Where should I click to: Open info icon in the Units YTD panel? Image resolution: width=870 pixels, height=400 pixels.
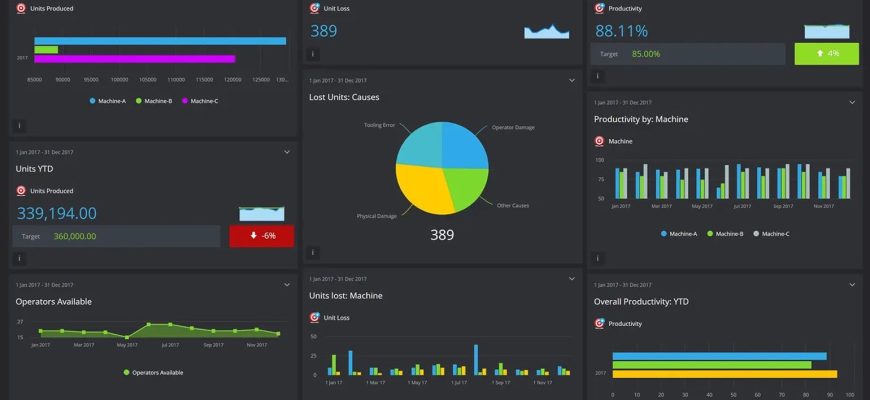pyautogui.click(x=20, y=258)
